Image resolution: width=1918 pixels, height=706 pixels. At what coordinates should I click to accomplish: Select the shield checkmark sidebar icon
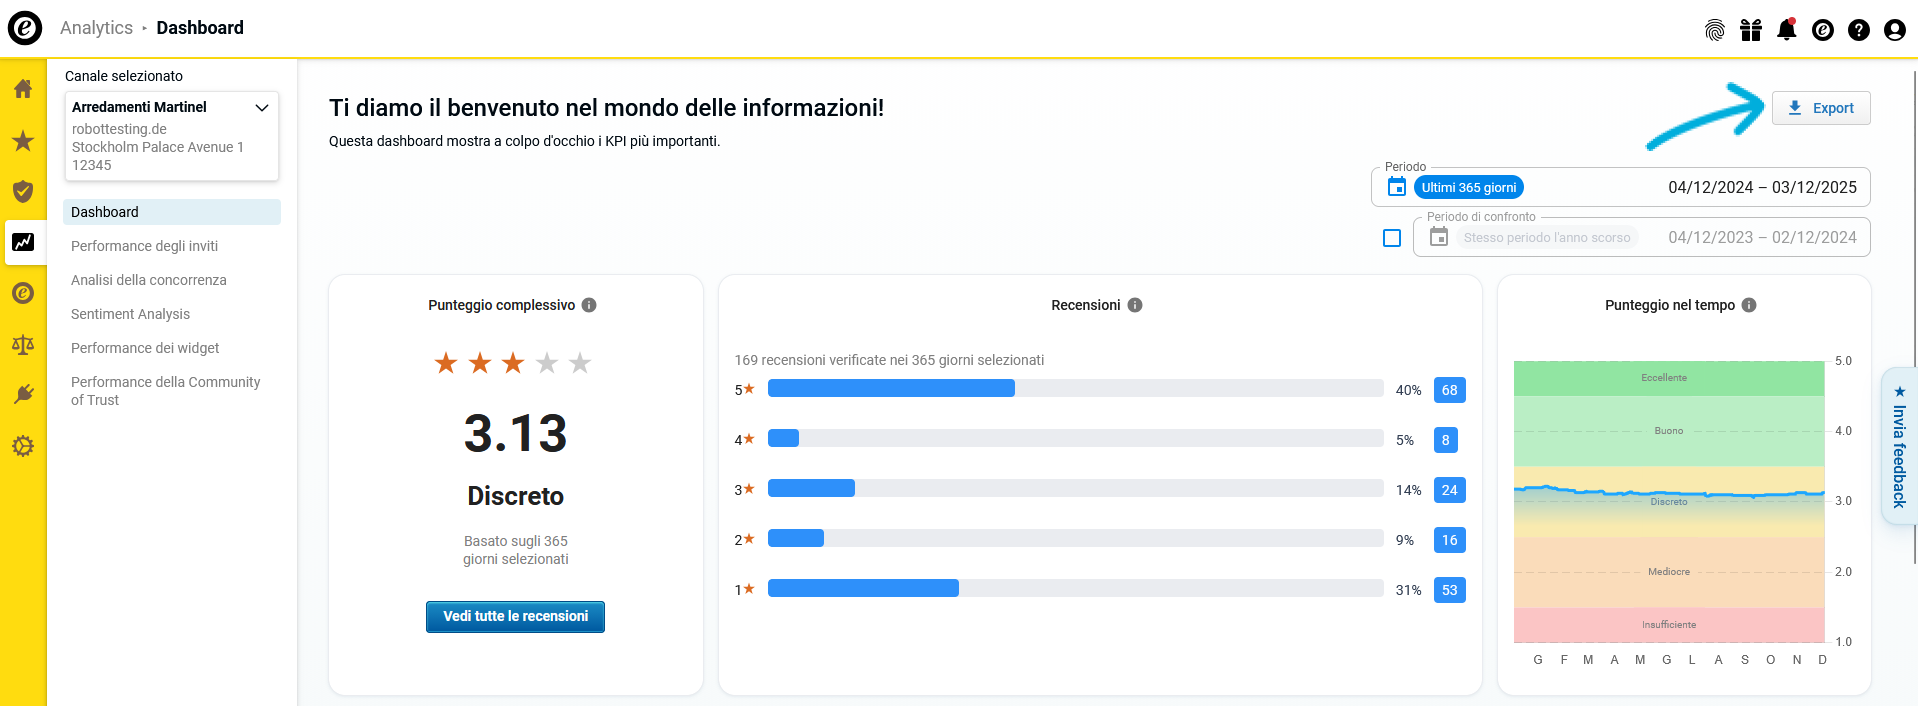(23, 191)
